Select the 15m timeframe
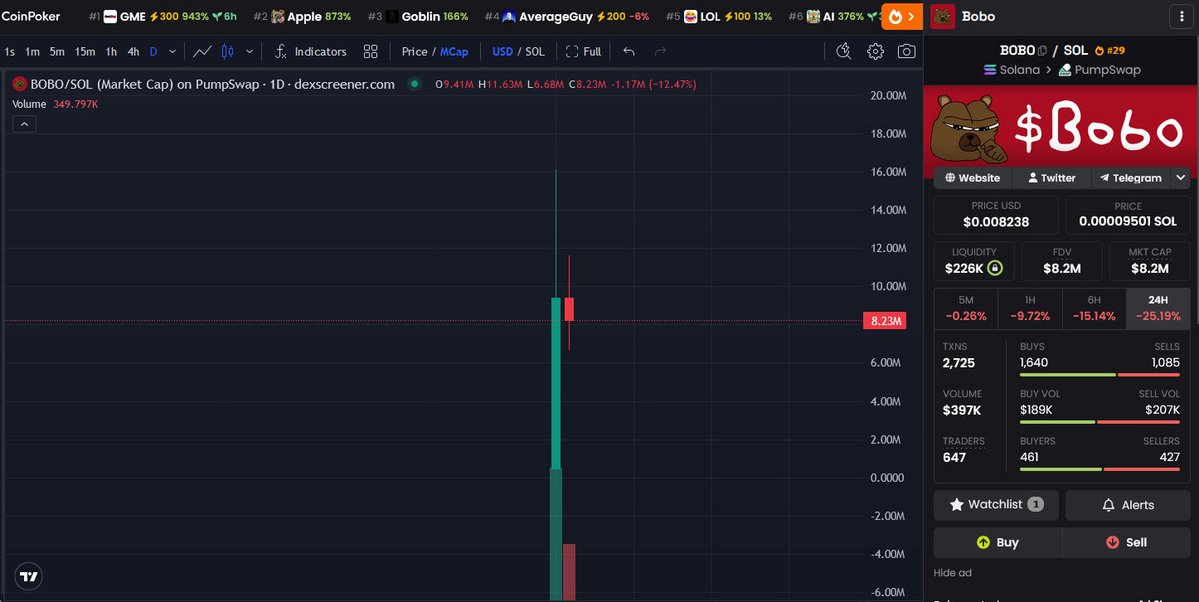Screen dimensions: 1199x602 [x=85, y=51]
